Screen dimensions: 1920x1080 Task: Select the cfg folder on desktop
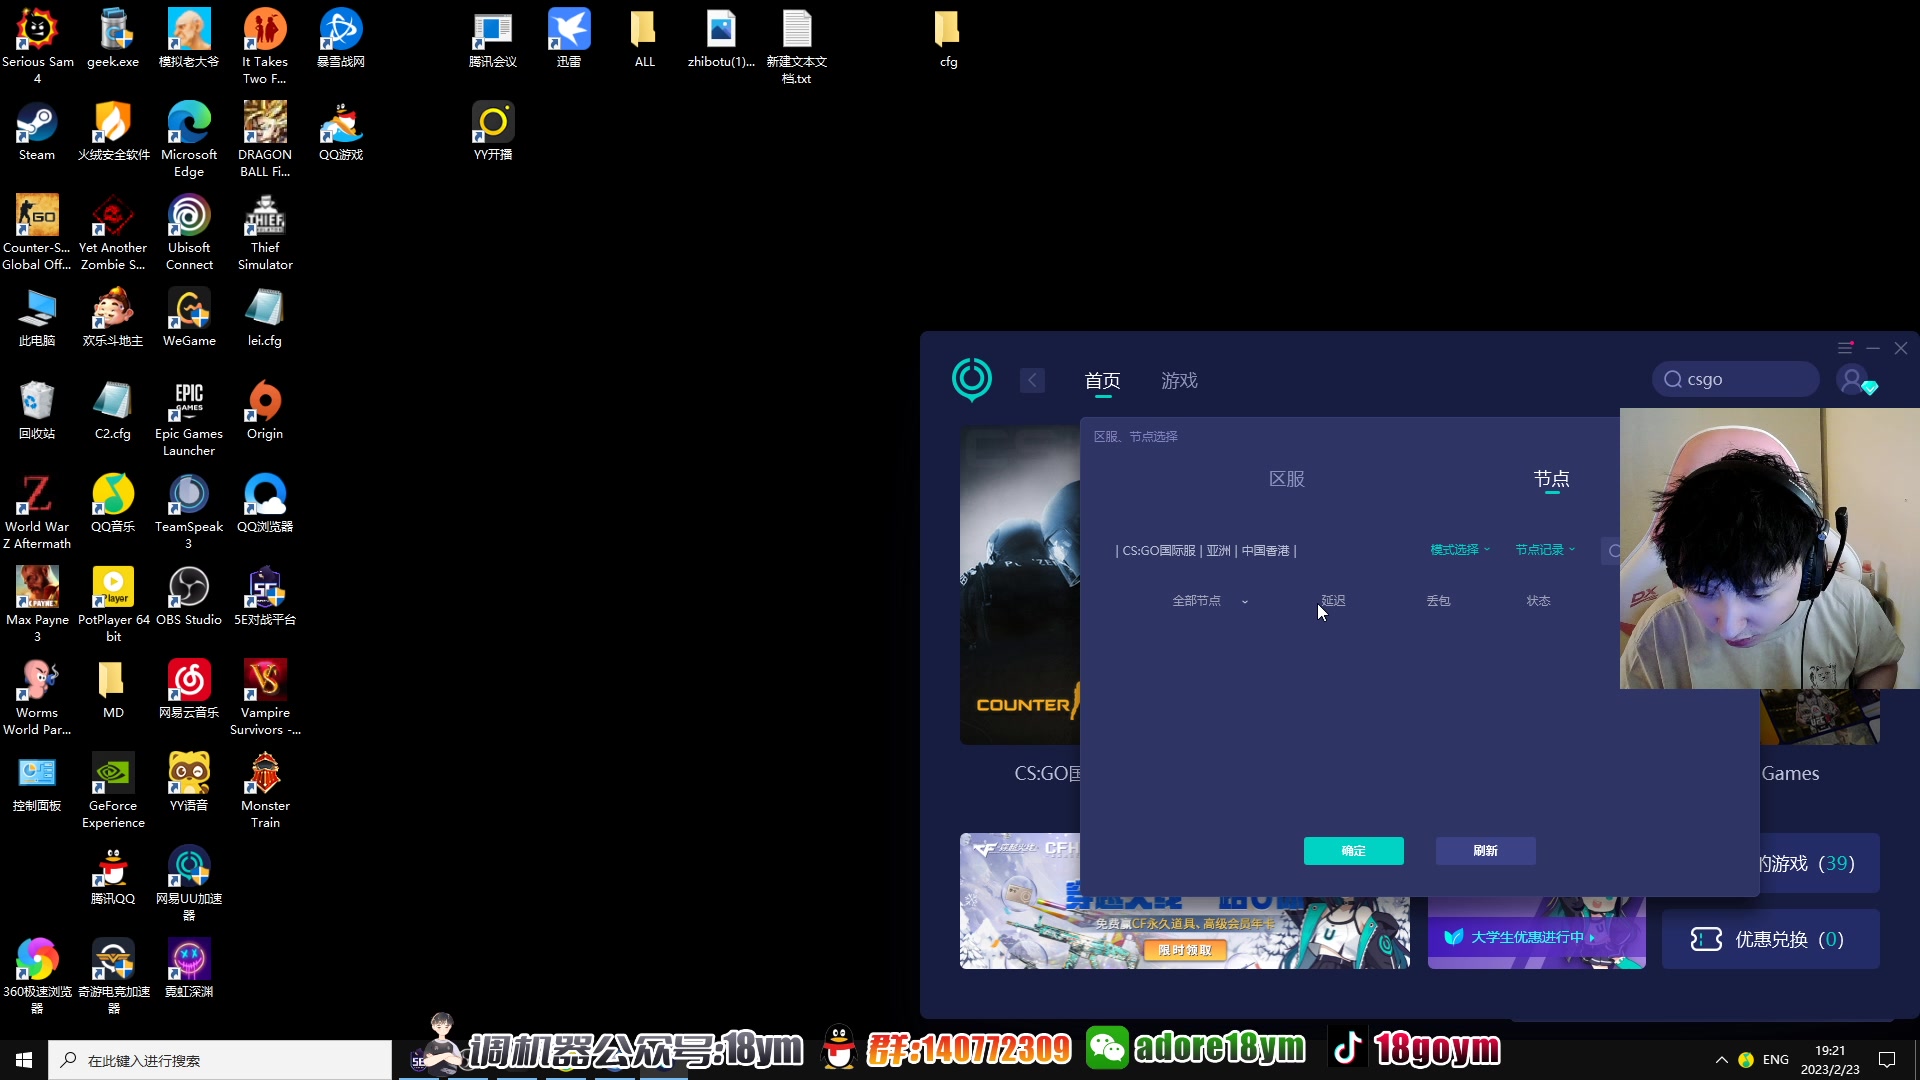point(948,38)
